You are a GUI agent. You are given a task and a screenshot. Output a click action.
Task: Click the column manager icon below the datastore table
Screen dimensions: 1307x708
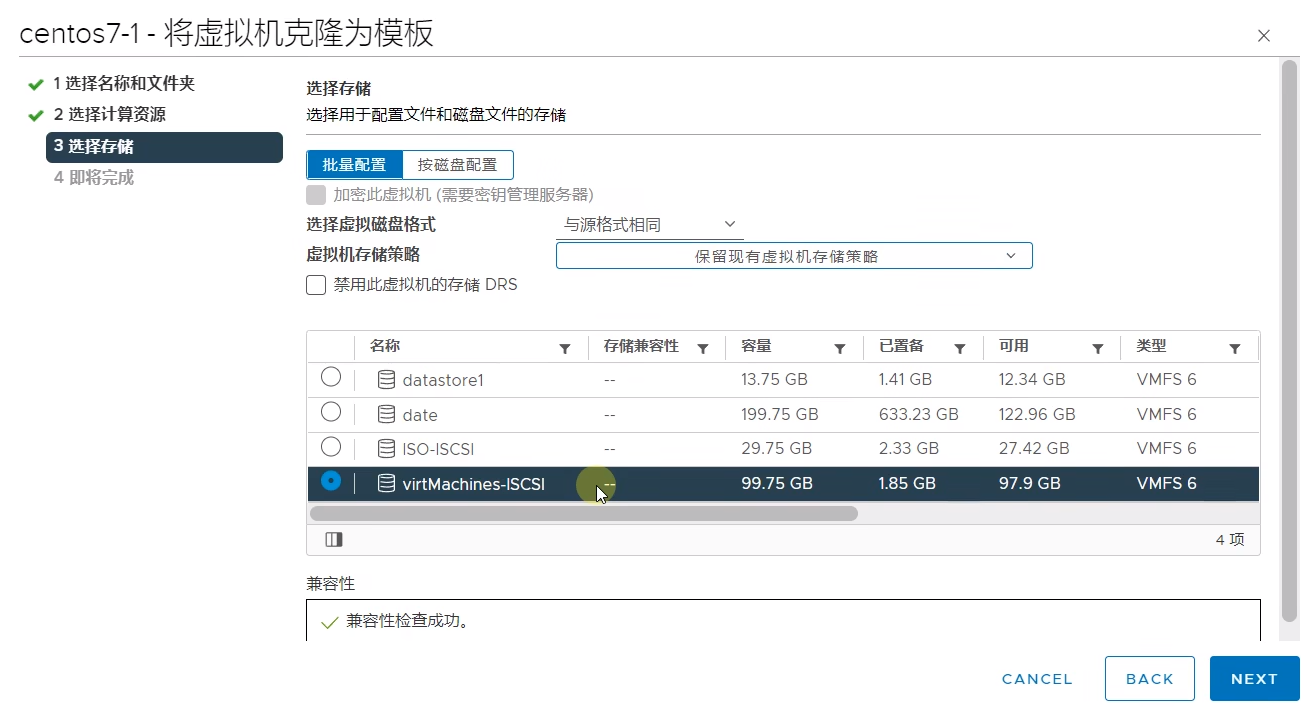click(333, 539)
